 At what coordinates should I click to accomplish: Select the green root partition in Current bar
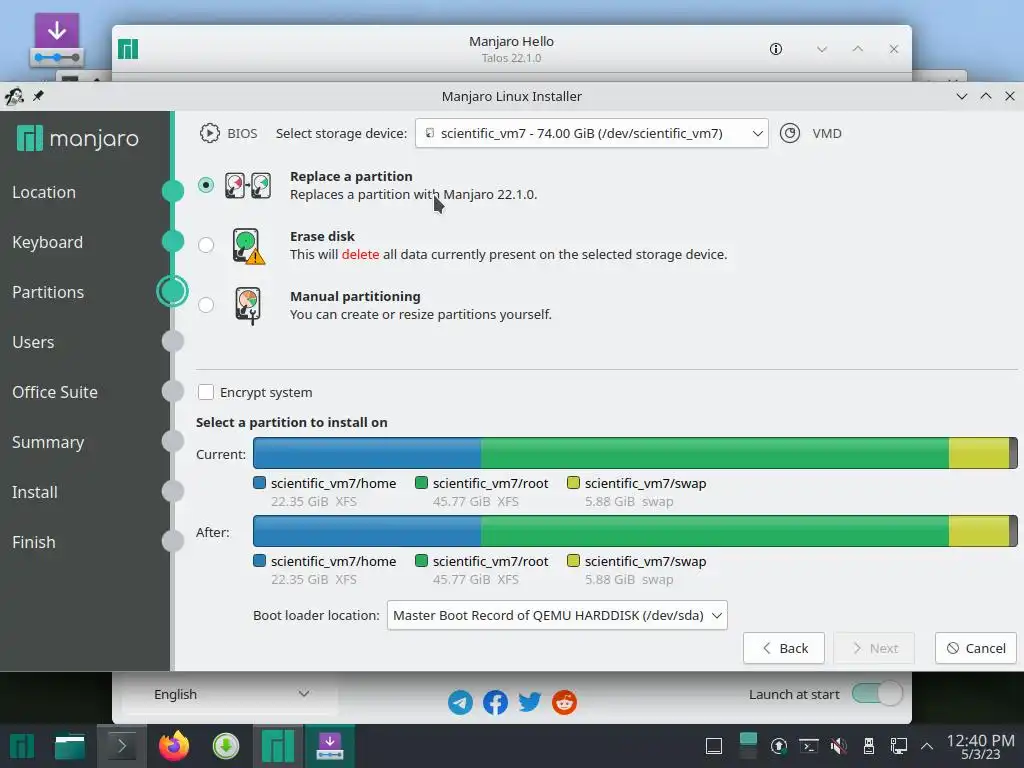pos(715,453)
